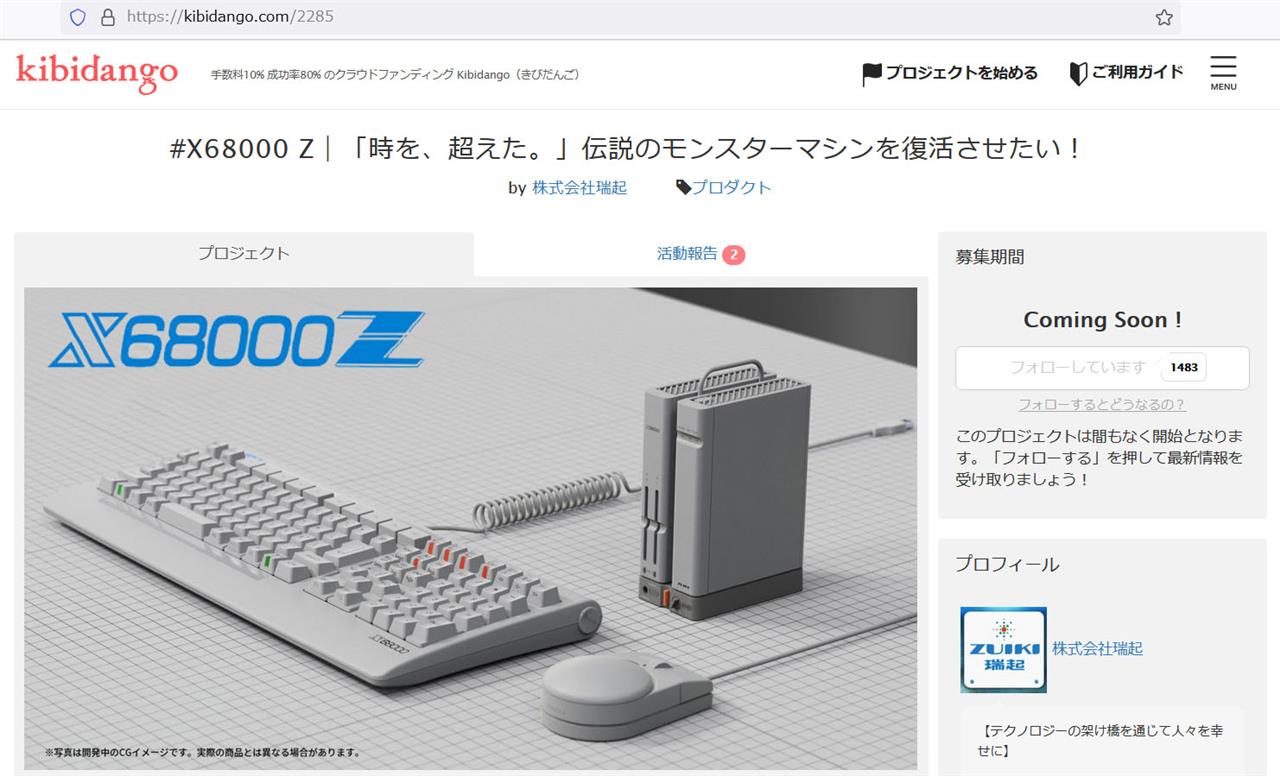Click the padlock site security icon
Screen dimensions: 1280x776
click(x=108, y=17)
